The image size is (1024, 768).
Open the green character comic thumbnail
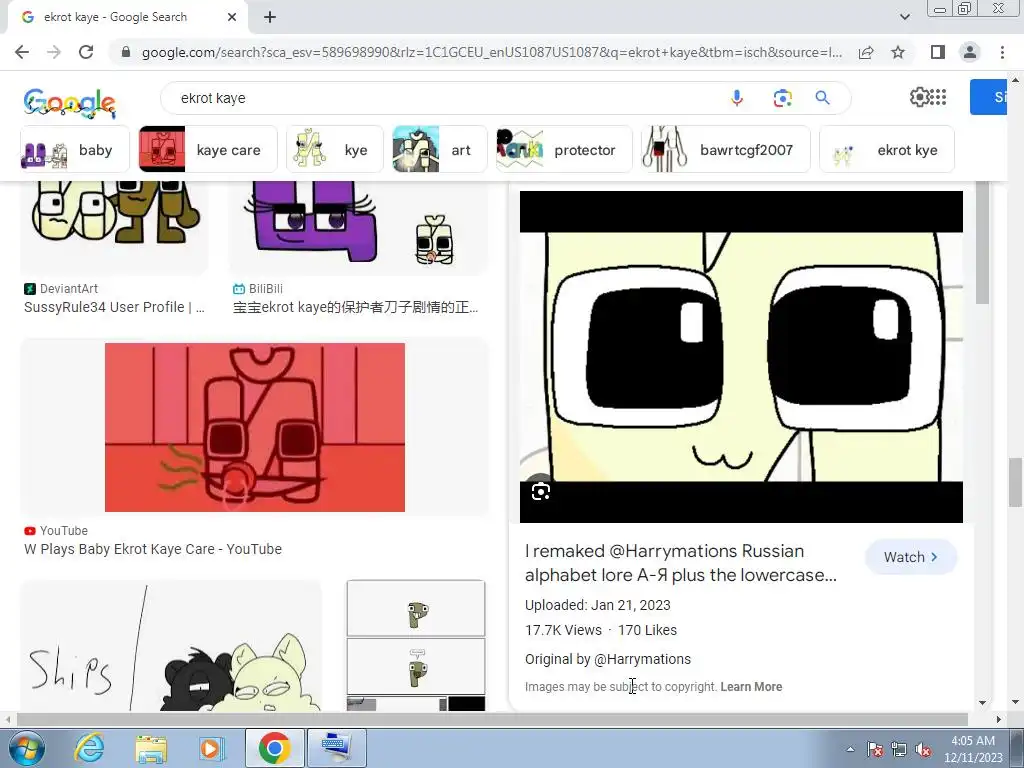tap(416, 646)
